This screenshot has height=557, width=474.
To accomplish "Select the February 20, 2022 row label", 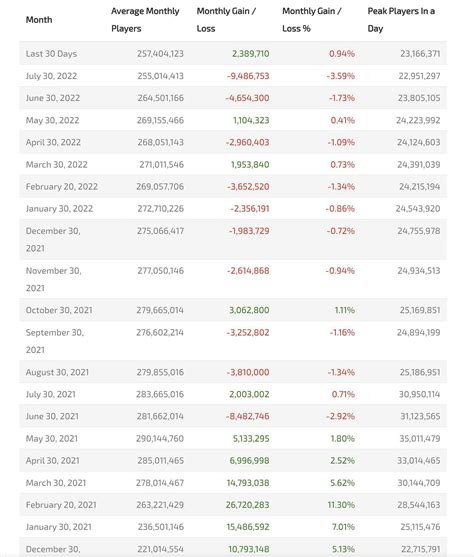I will [x=61, y=187].
